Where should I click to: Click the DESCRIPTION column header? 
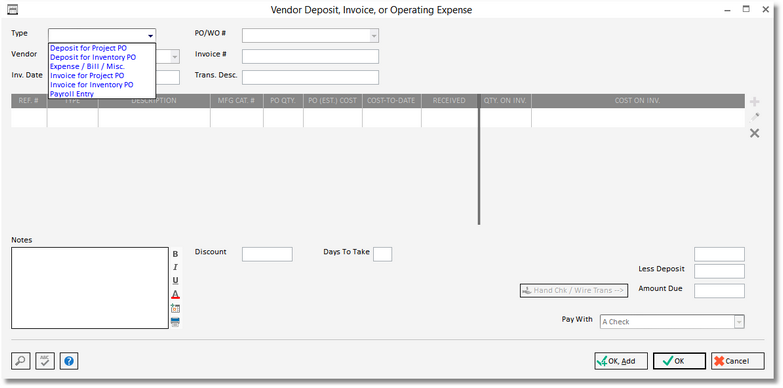[x=154, y=101]
